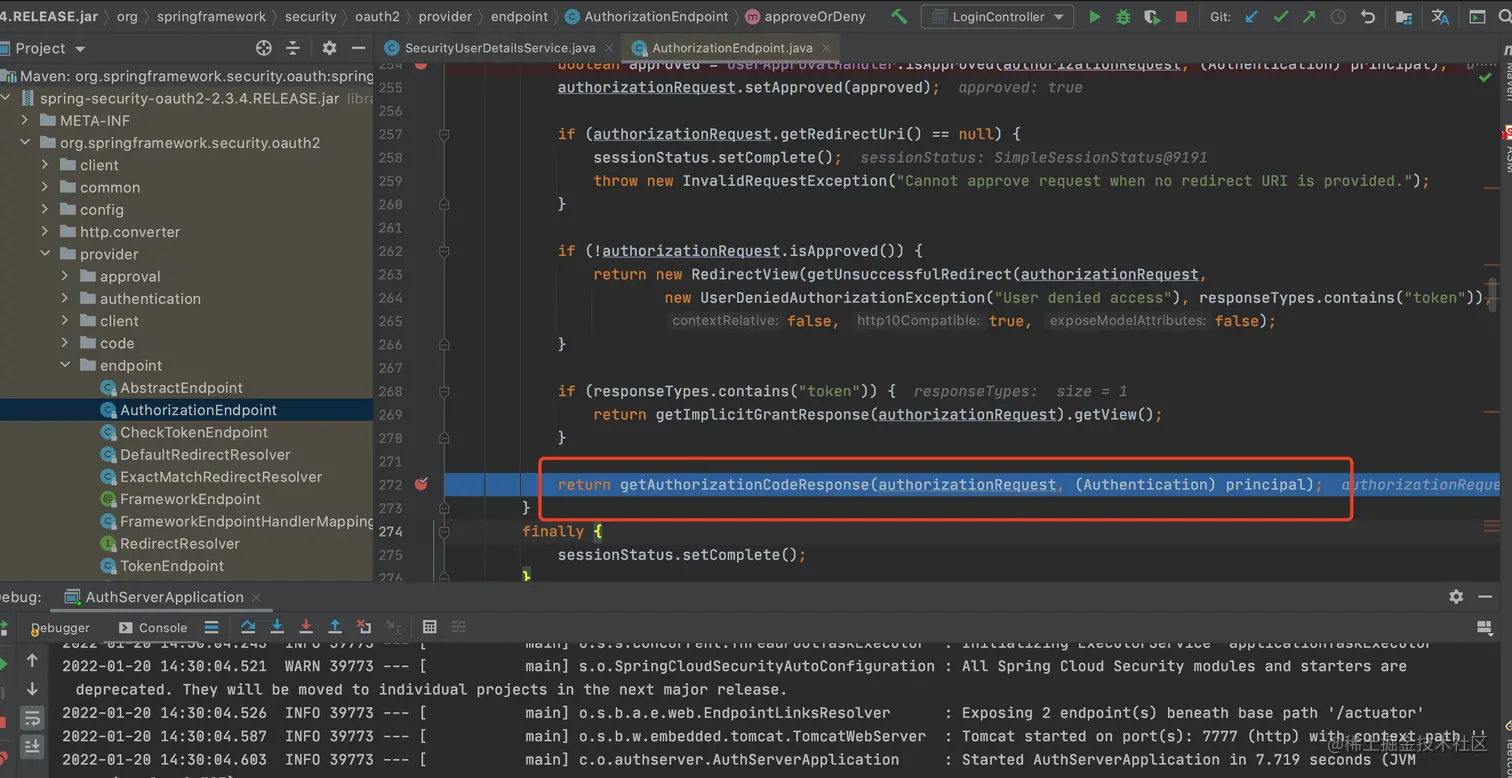Expand the common package
This screenshot has width=1512, height=778.
tap(45, 187)
